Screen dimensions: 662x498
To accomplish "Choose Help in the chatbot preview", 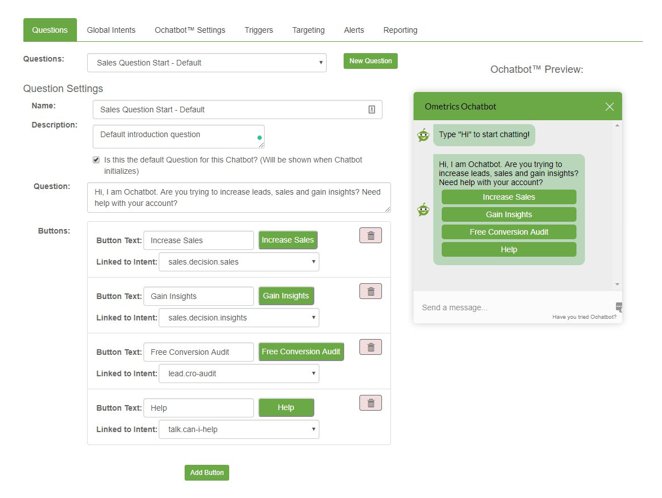I will coord(509,249).
